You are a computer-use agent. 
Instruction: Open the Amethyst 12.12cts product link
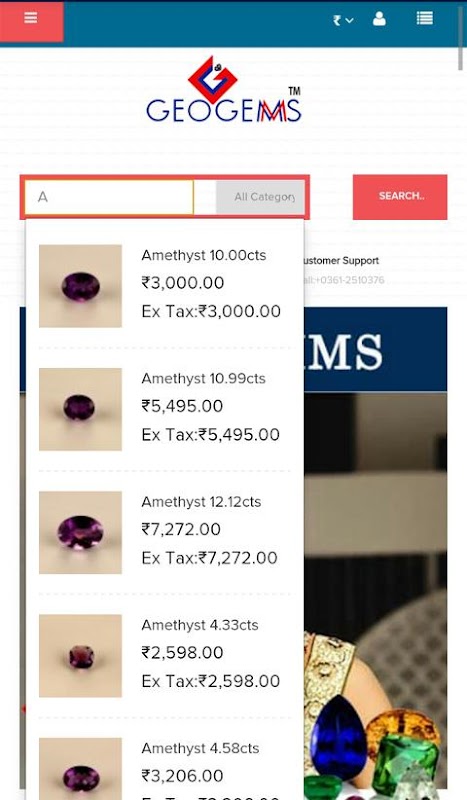(x=201, y=502)
